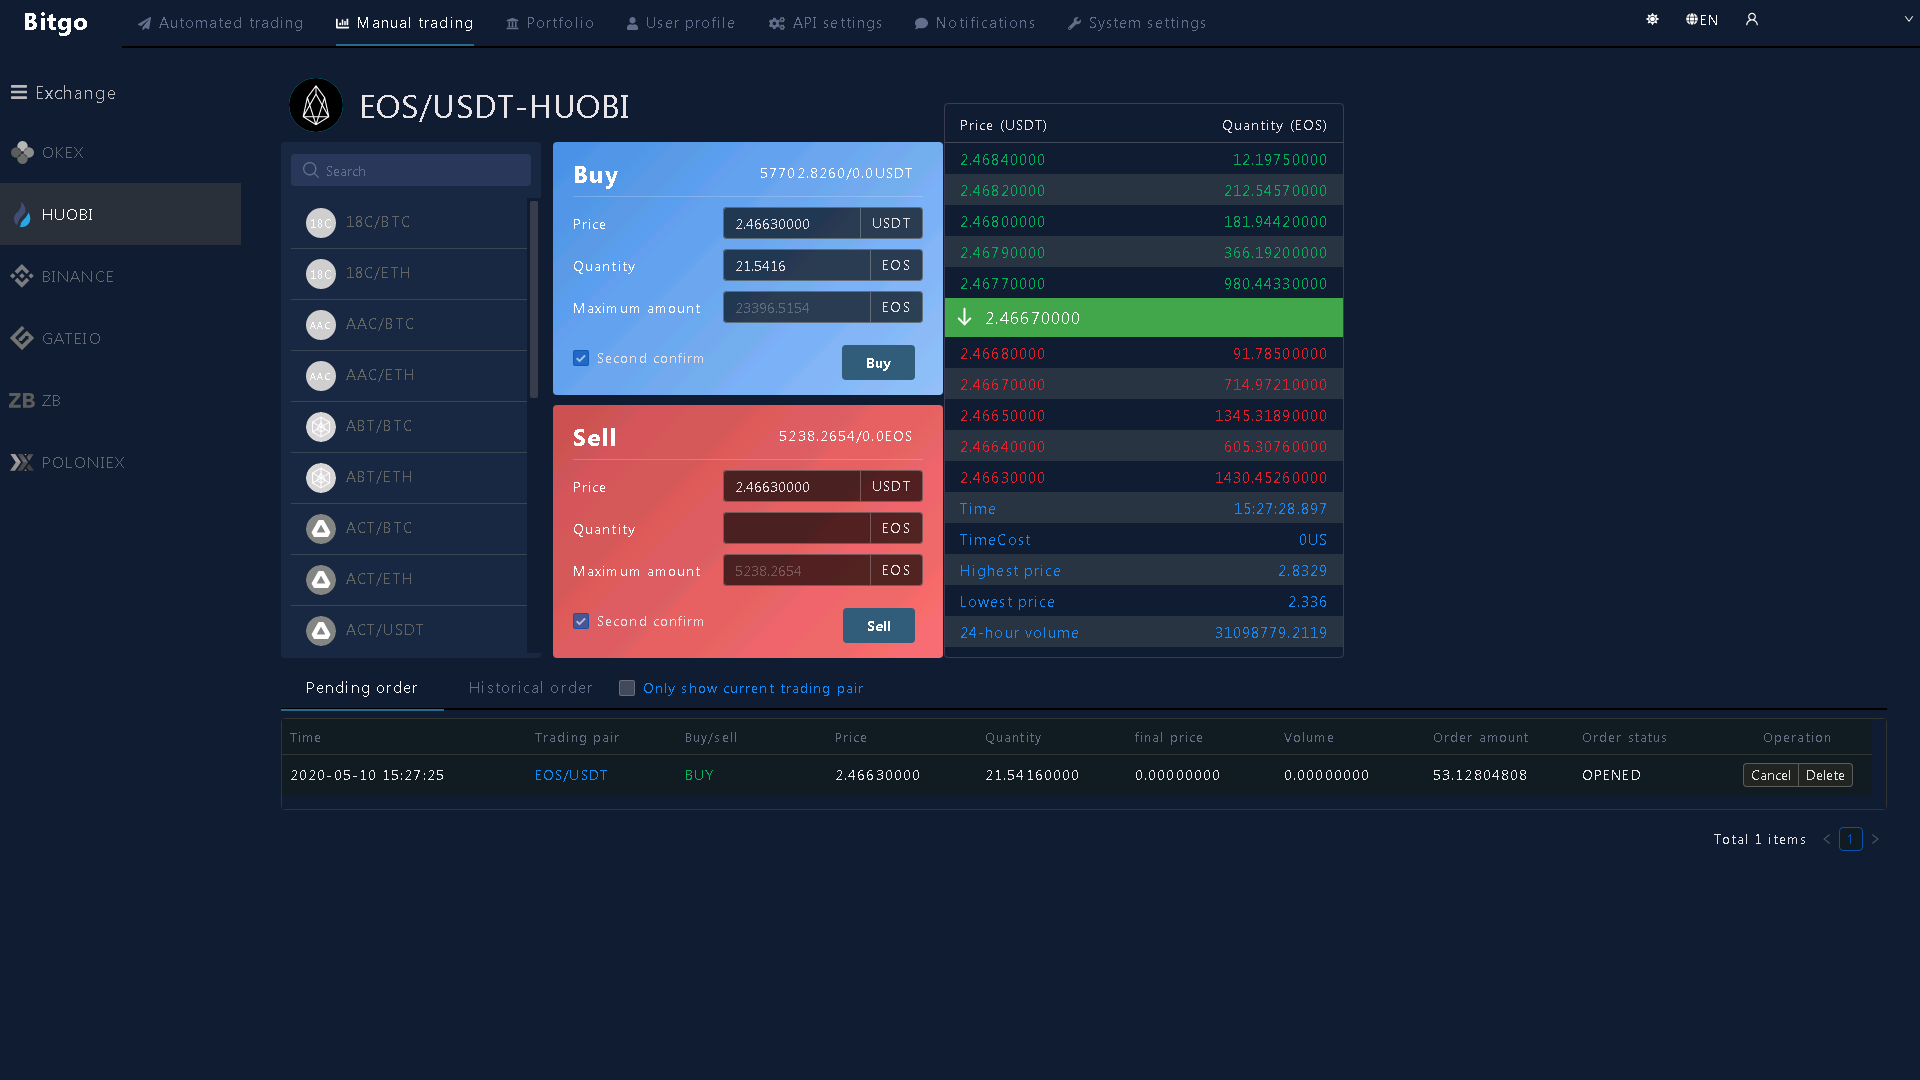Select the 2.46840000 bid price row

(1143, 159)
